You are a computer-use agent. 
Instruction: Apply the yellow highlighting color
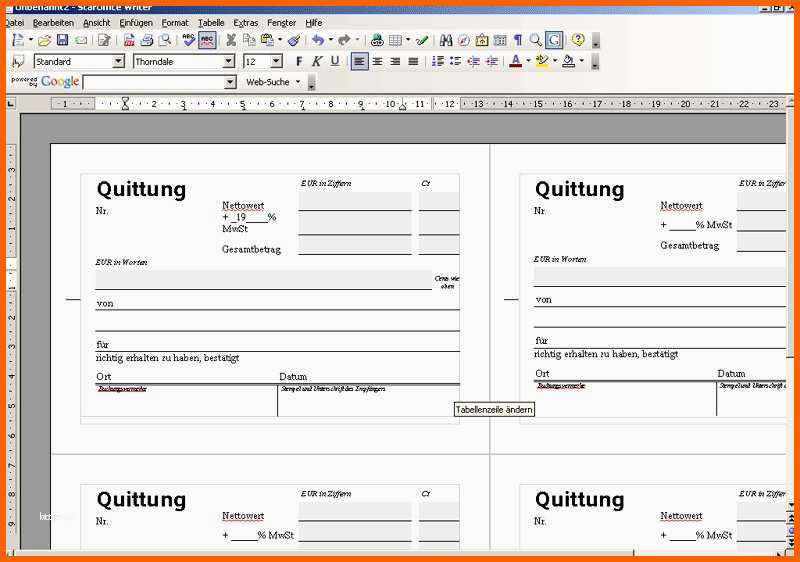[542, 62]
